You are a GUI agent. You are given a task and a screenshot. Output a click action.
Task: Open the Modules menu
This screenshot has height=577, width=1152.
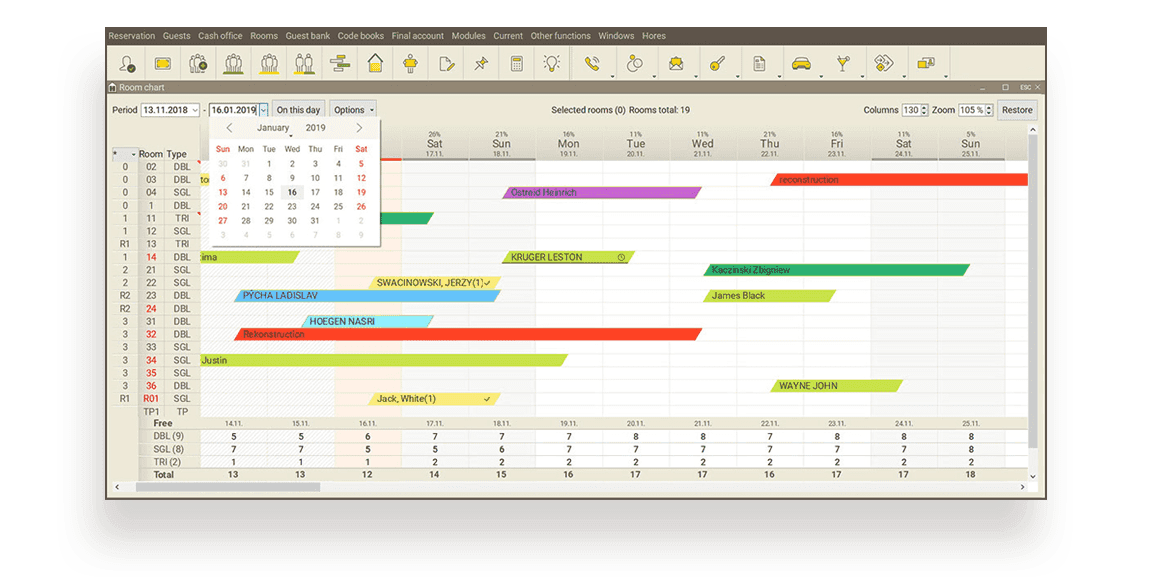(469, 35)
